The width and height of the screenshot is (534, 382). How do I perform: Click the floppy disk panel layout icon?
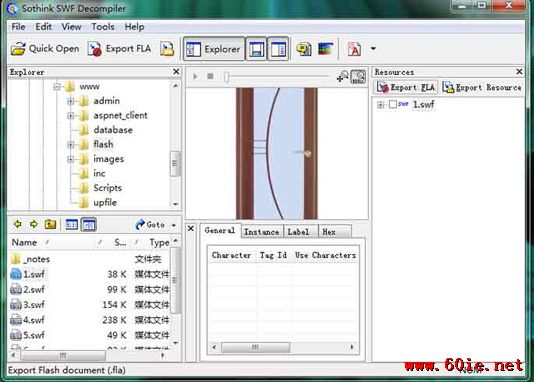tap(256, 49)
